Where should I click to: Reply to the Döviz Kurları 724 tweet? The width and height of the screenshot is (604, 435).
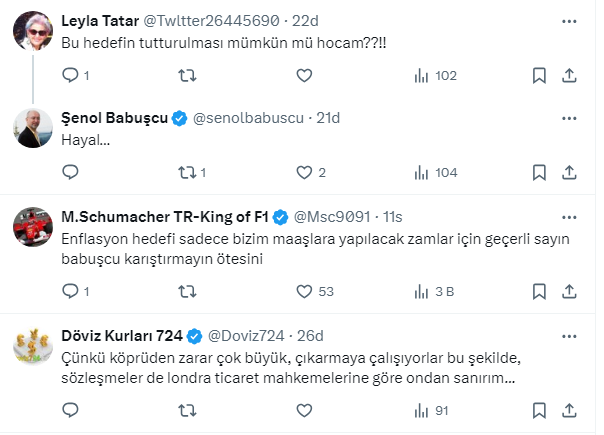tap(70, 409)
